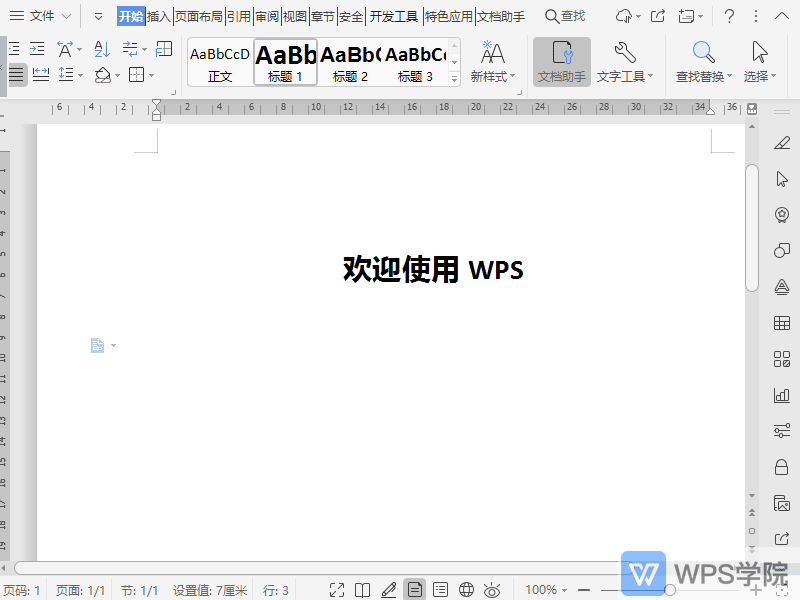Screen dimensions: 800x600
Task: Open the help question mark icon
Action: (x=730, y=16)
